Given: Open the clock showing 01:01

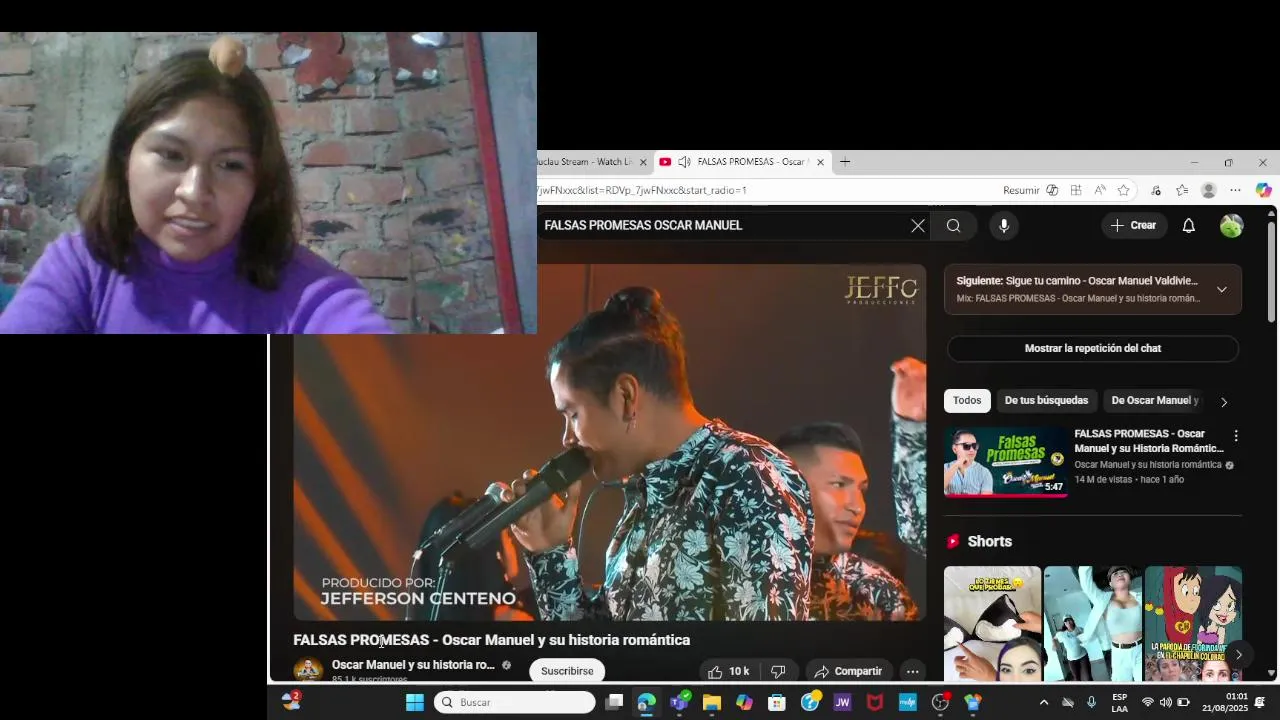Looking at the screenshot, I should tap(1225, 702).
